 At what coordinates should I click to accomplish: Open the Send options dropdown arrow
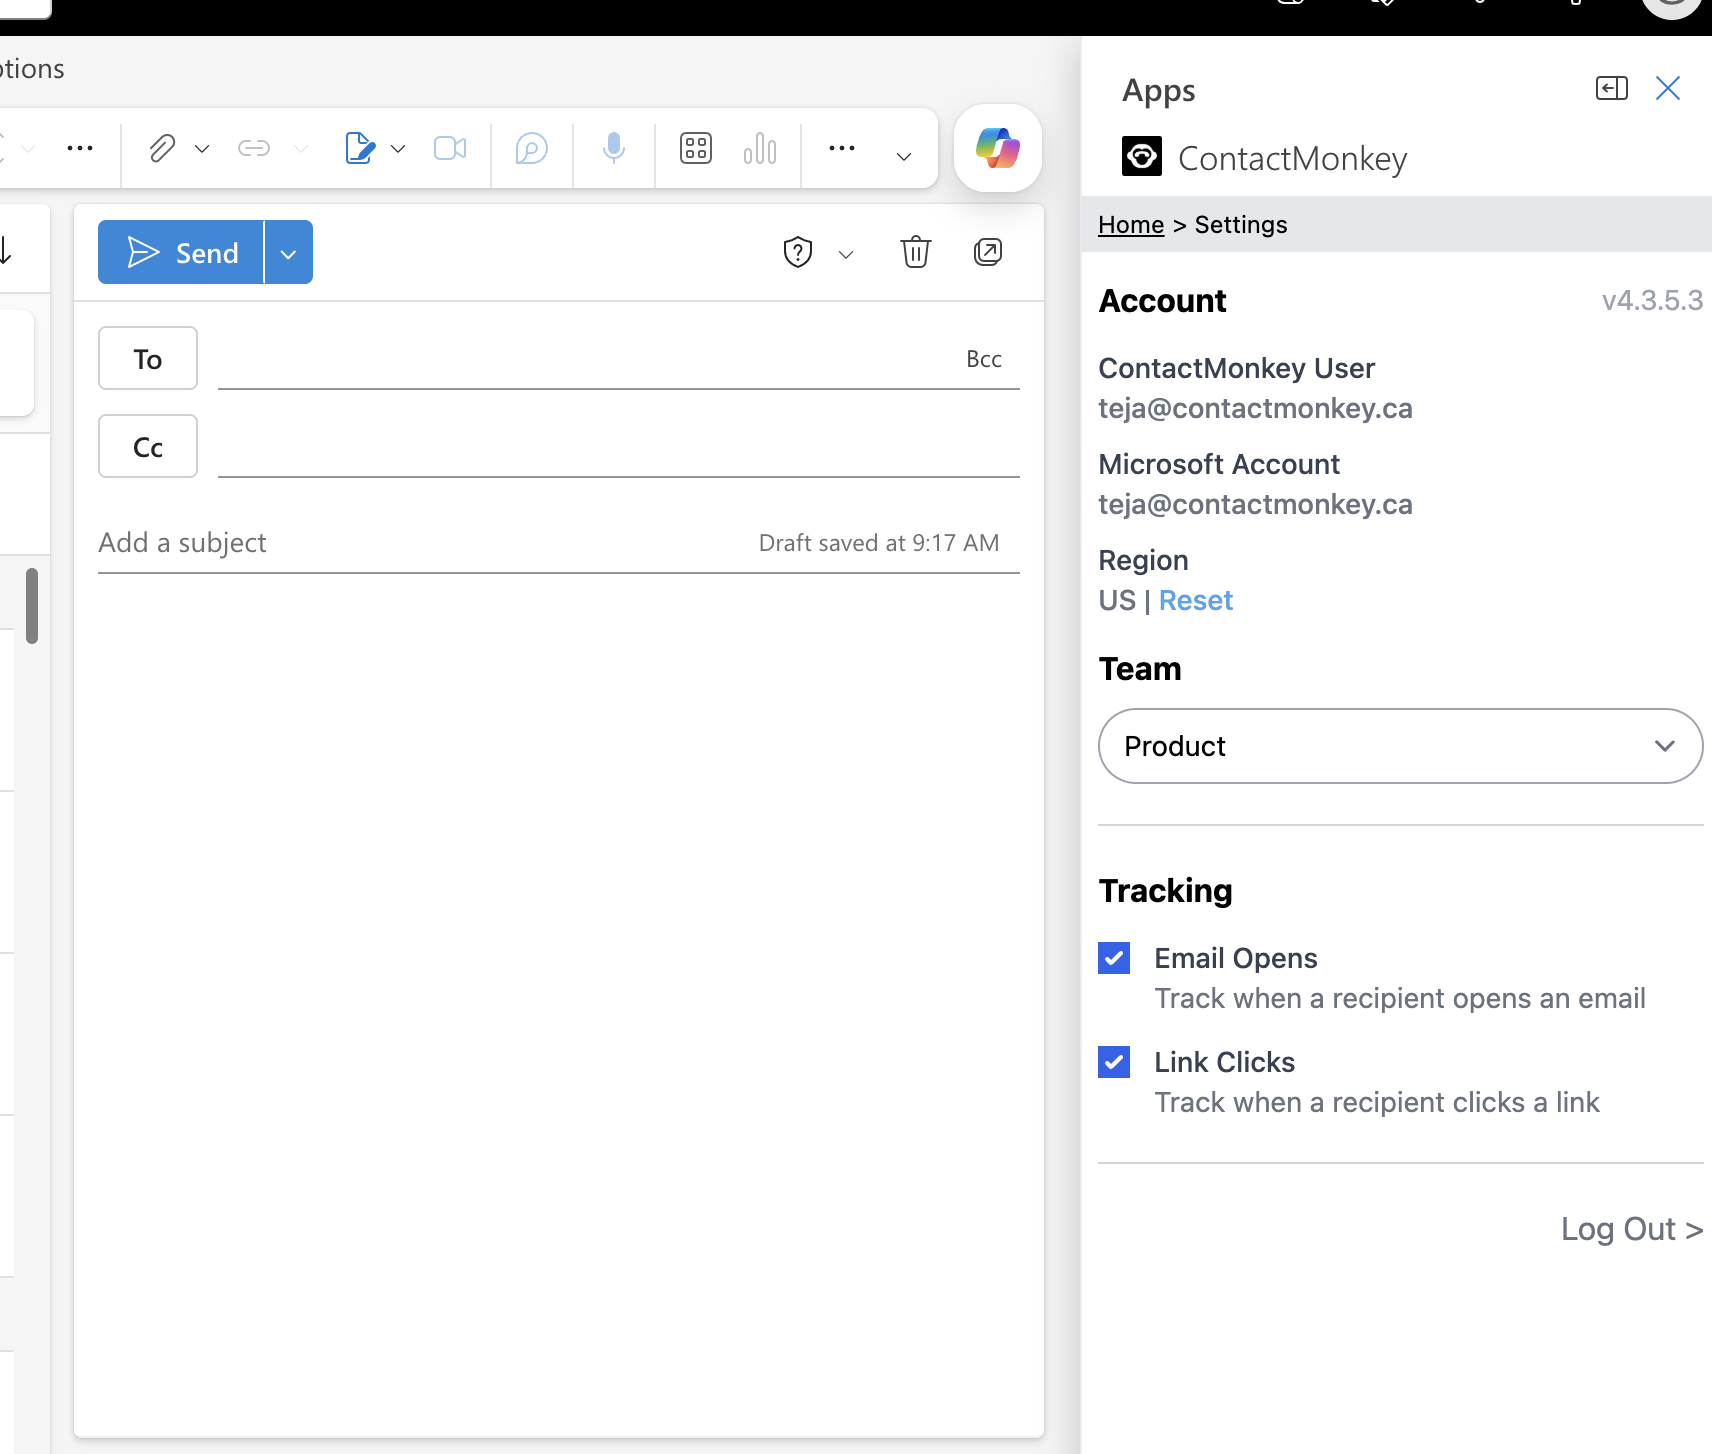289,252
